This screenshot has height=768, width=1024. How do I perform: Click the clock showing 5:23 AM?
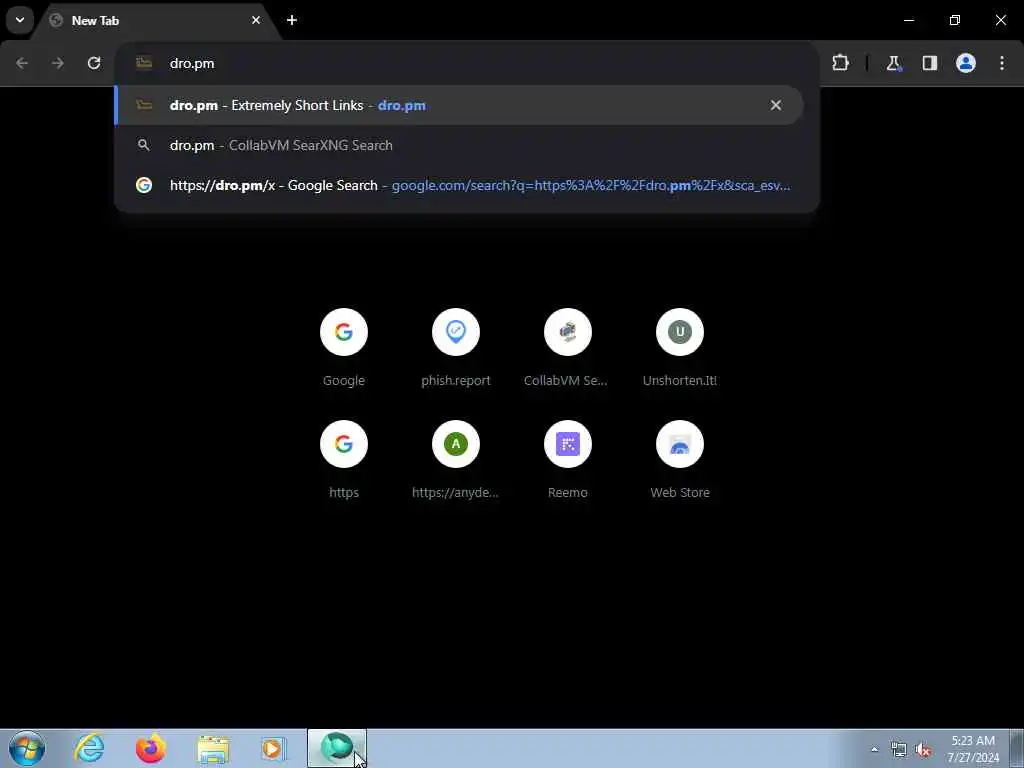pos(973,749)
